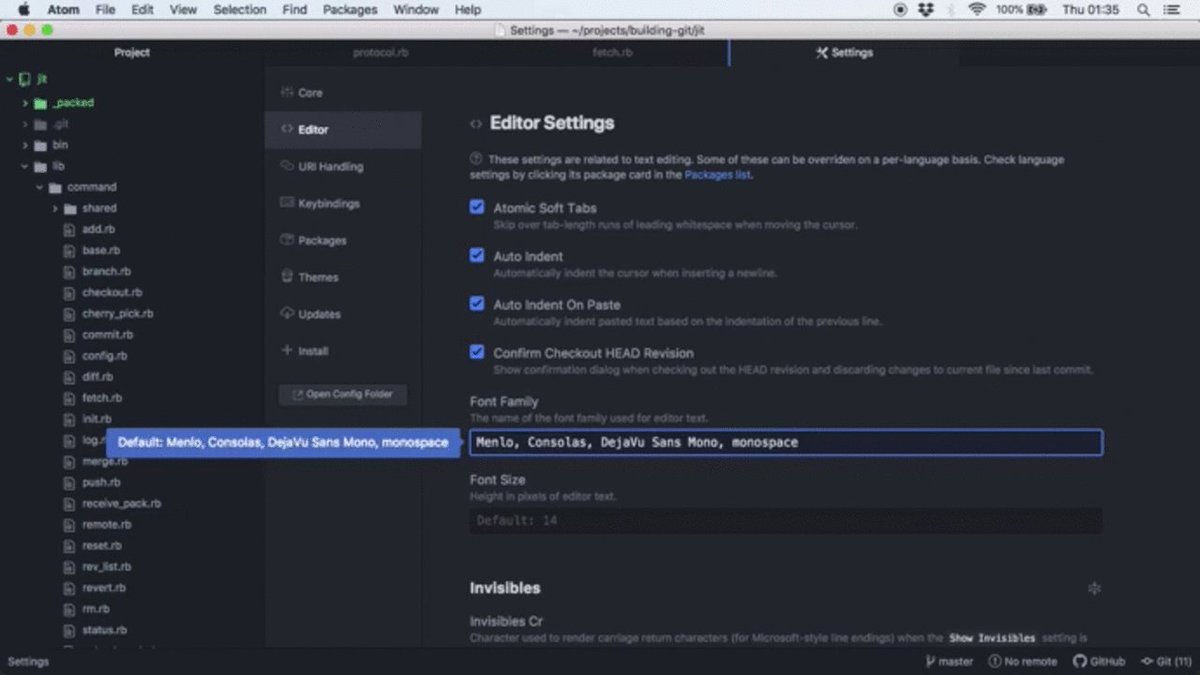Click the _packed folder icon

pos(41,103)
